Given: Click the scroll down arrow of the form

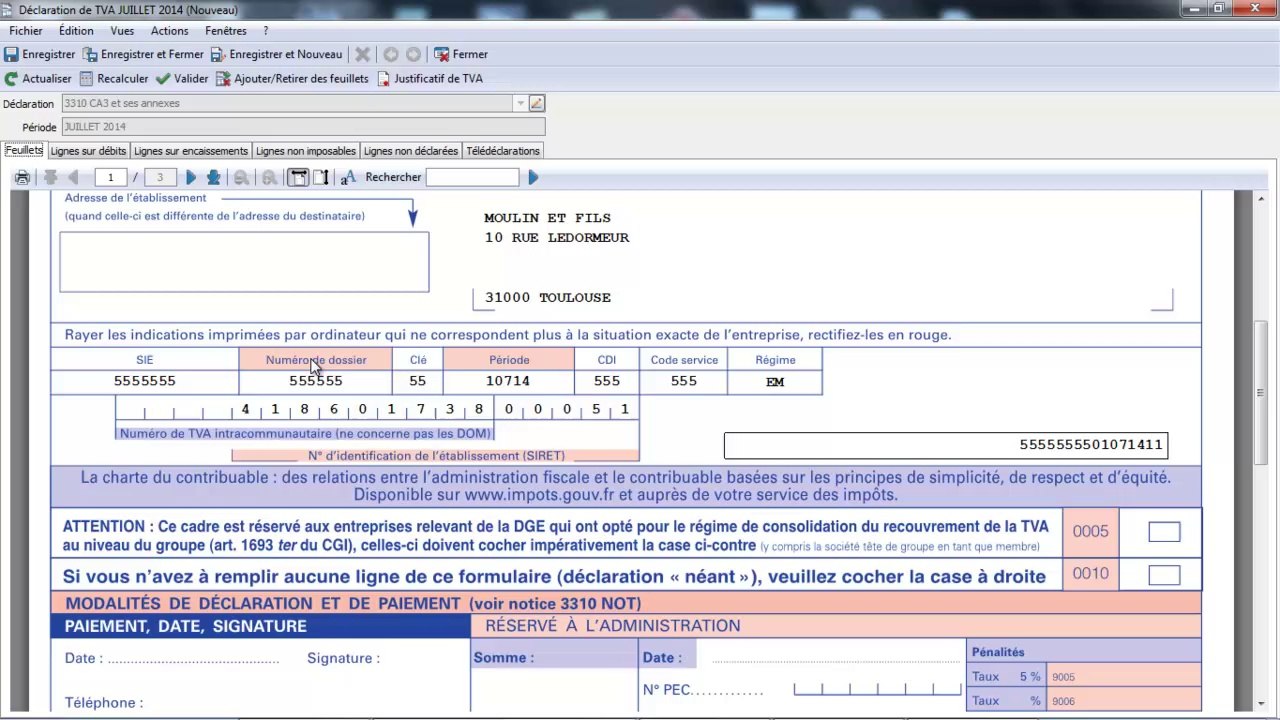Looking at the screenshot, I should point(1261,704).
